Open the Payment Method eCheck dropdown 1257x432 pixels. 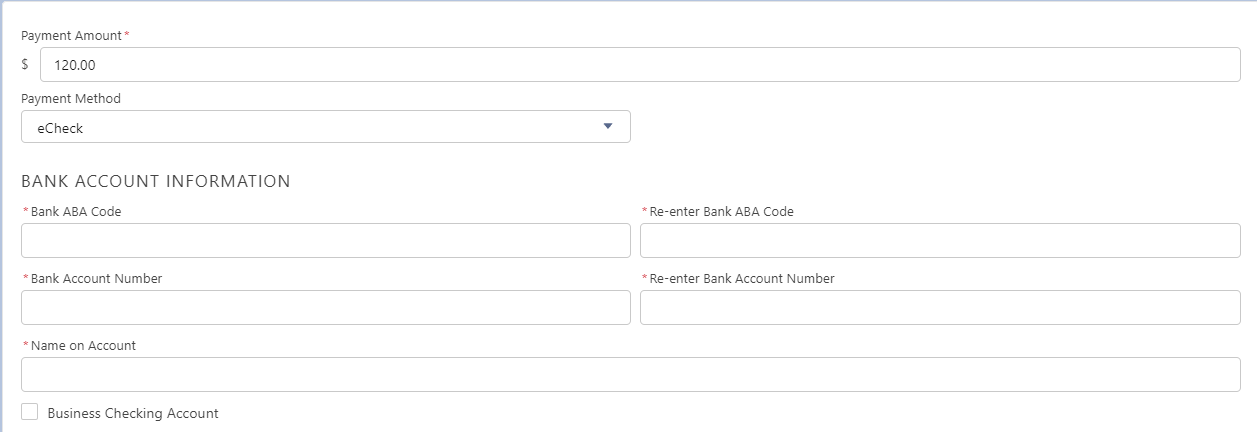point(325,127)
